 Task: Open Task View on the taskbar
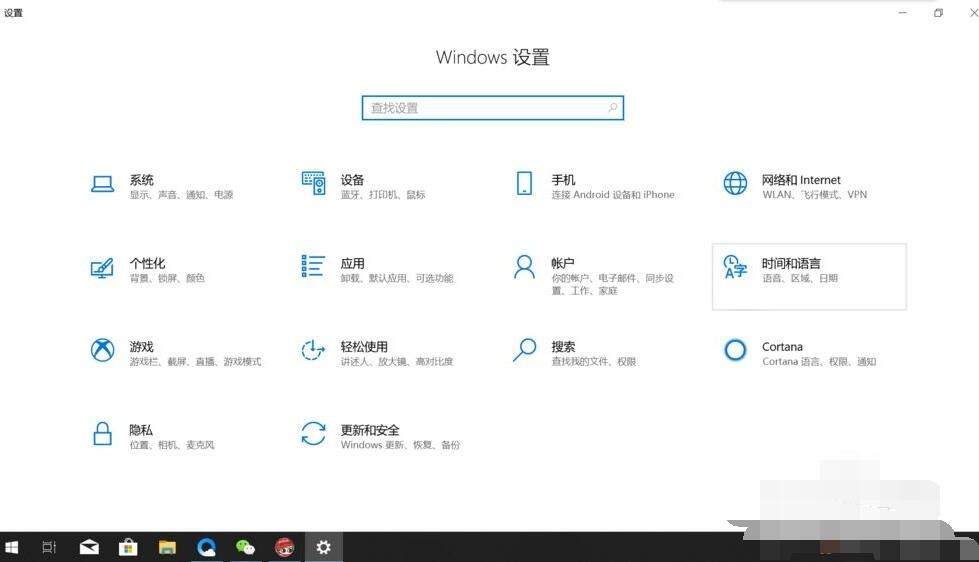tap(49, 548)
